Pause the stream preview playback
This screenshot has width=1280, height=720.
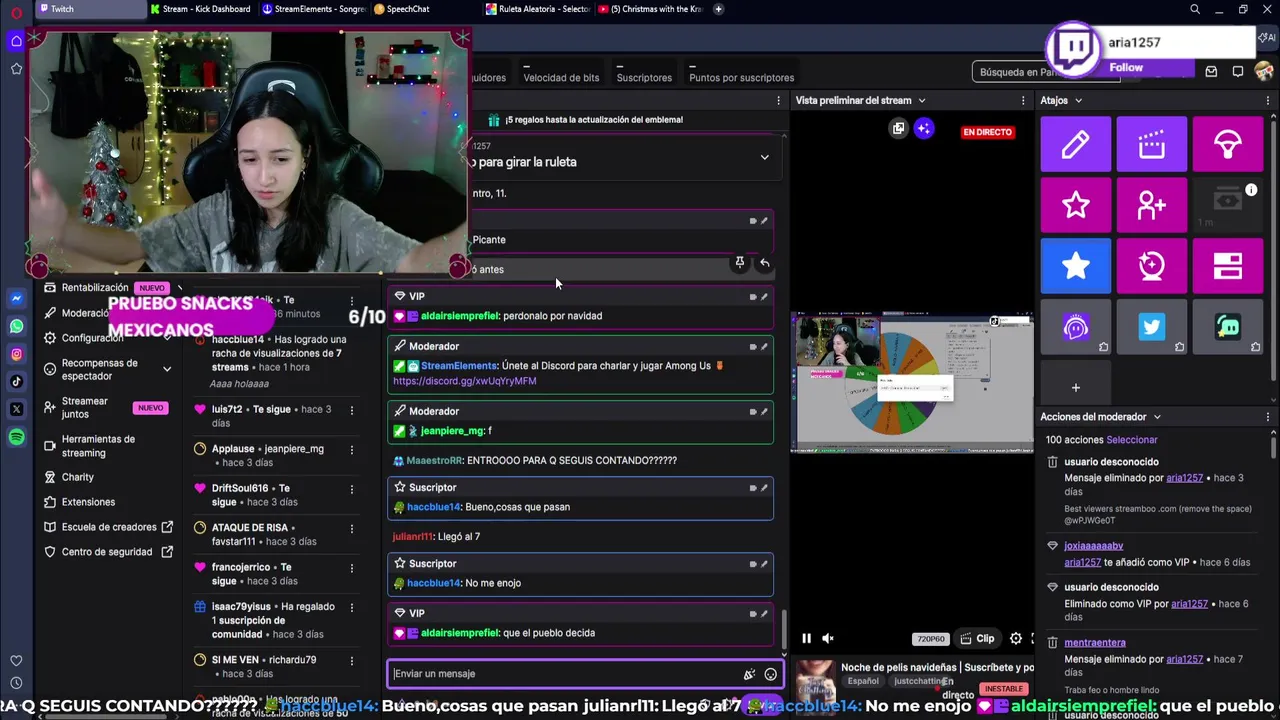806,638
